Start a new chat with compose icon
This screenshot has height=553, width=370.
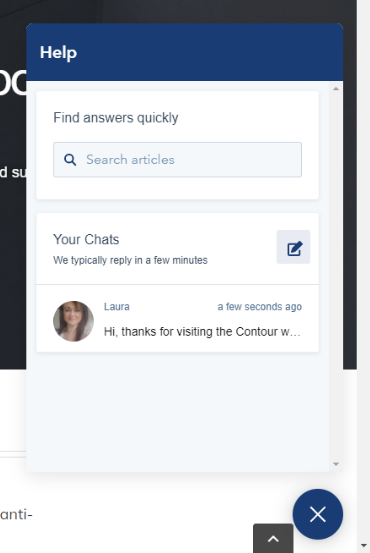point(293,247)
